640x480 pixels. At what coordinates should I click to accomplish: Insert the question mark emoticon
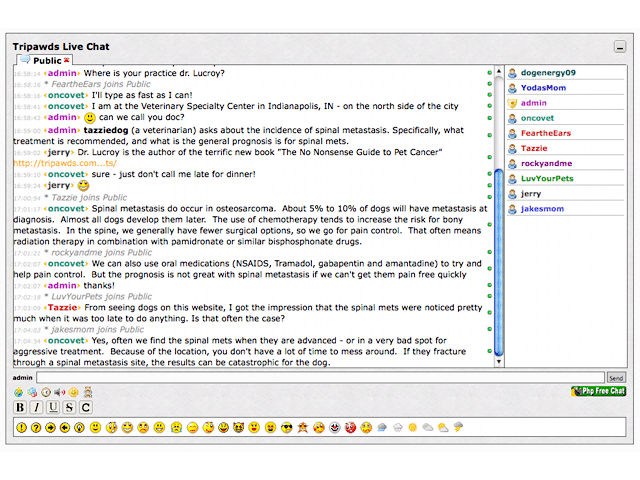[x=36, y=427]
